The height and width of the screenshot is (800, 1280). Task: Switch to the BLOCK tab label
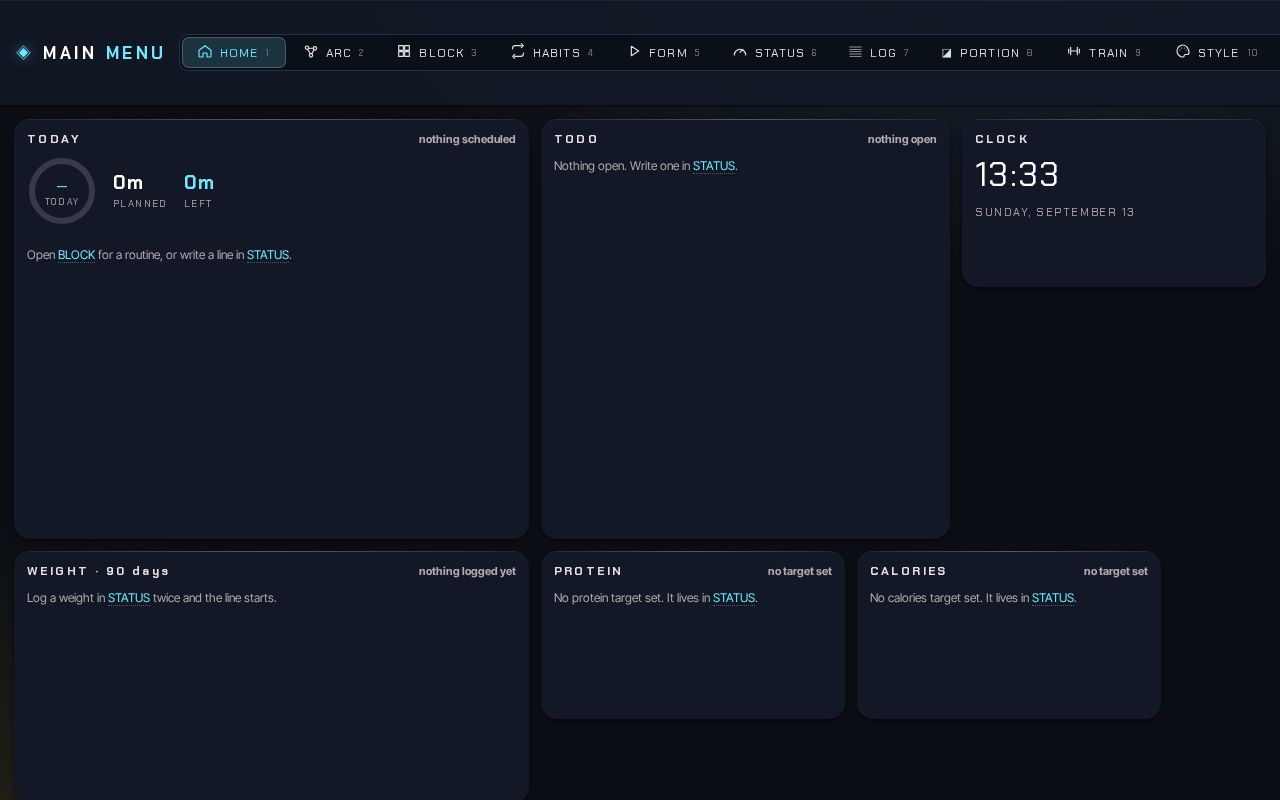442,53
